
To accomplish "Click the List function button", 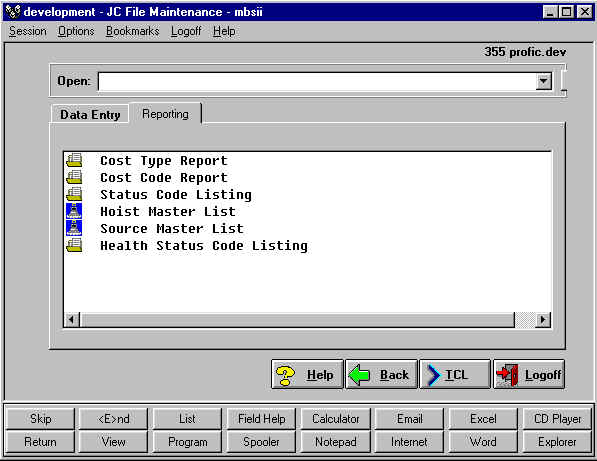I will (187, 419).
